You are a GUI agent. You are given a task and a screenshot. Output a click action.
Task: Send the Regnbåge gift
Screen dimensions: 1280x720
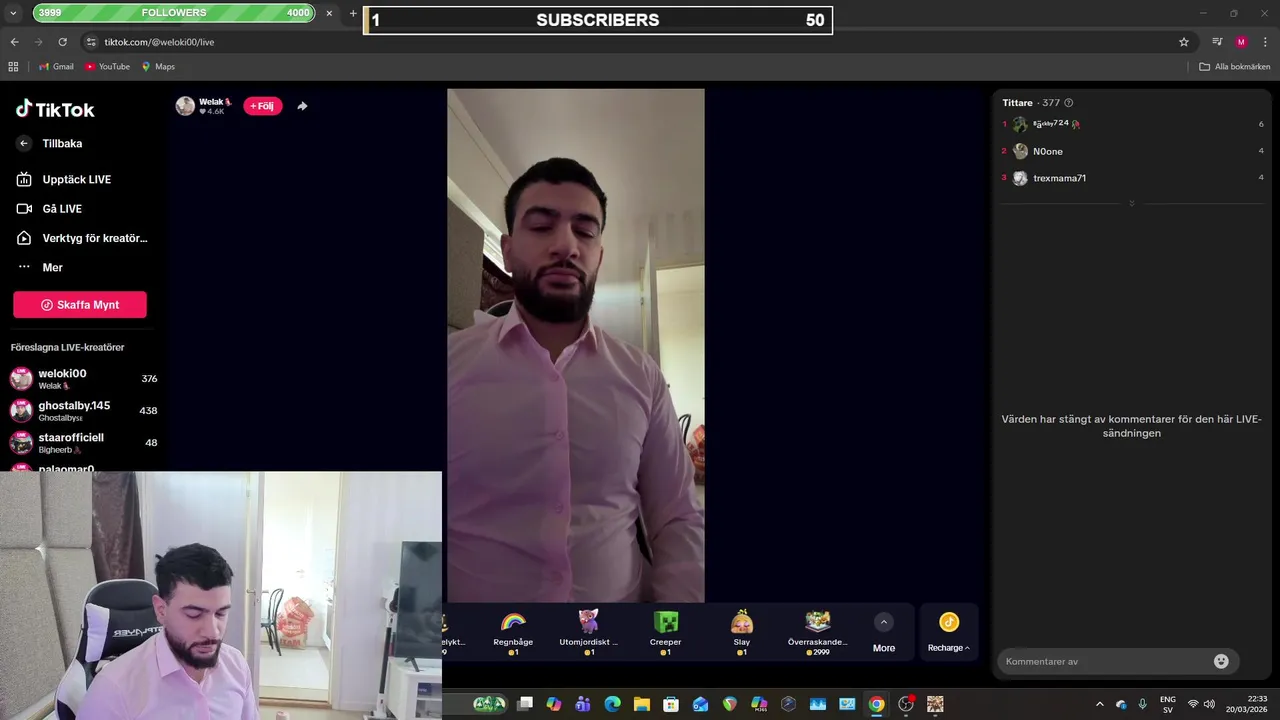(x=513, y=632)
